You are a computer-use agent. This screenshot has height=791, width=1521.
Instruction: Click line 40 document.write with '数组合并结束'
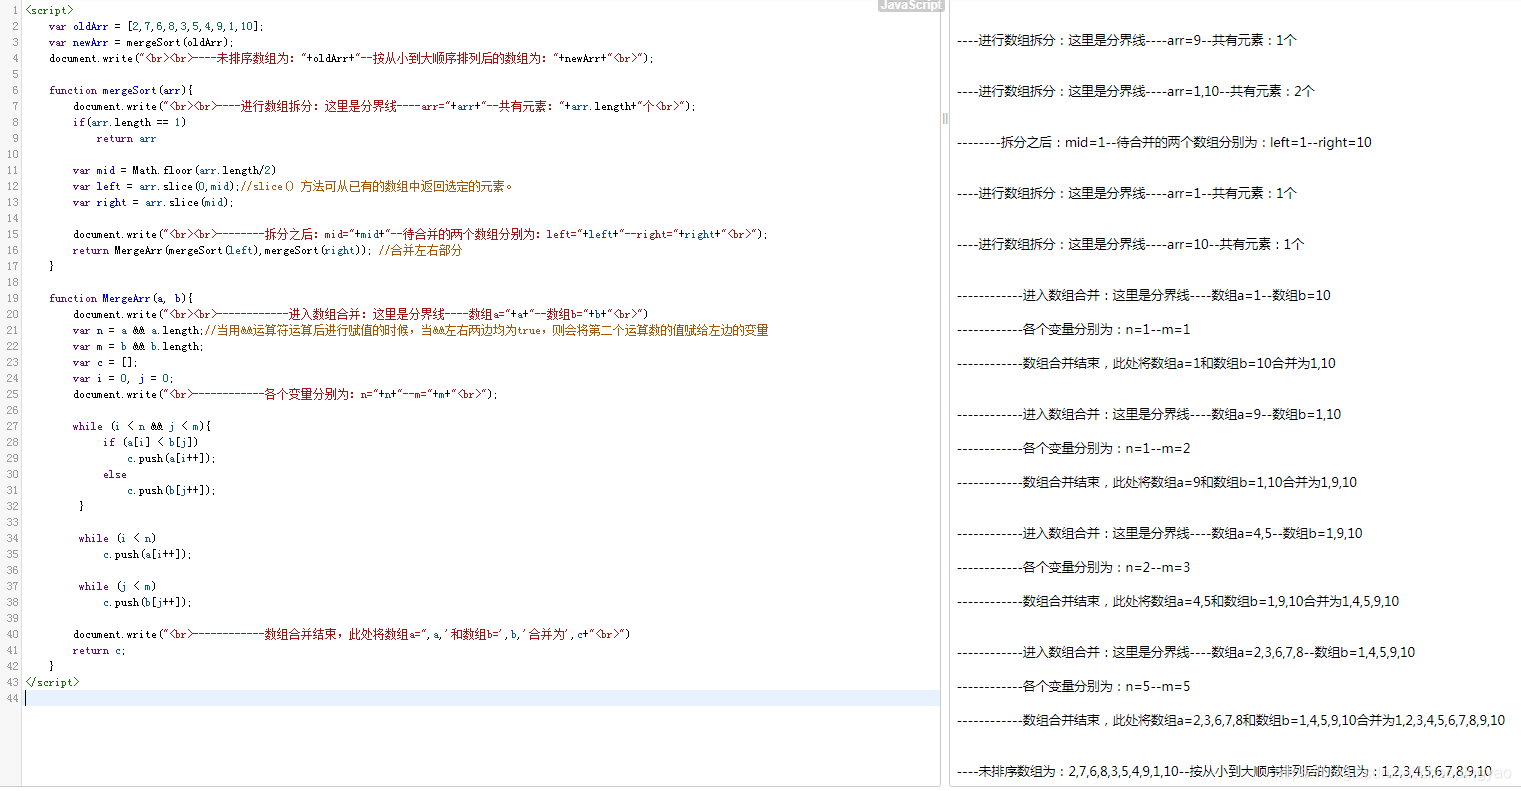tap(352, 634)
